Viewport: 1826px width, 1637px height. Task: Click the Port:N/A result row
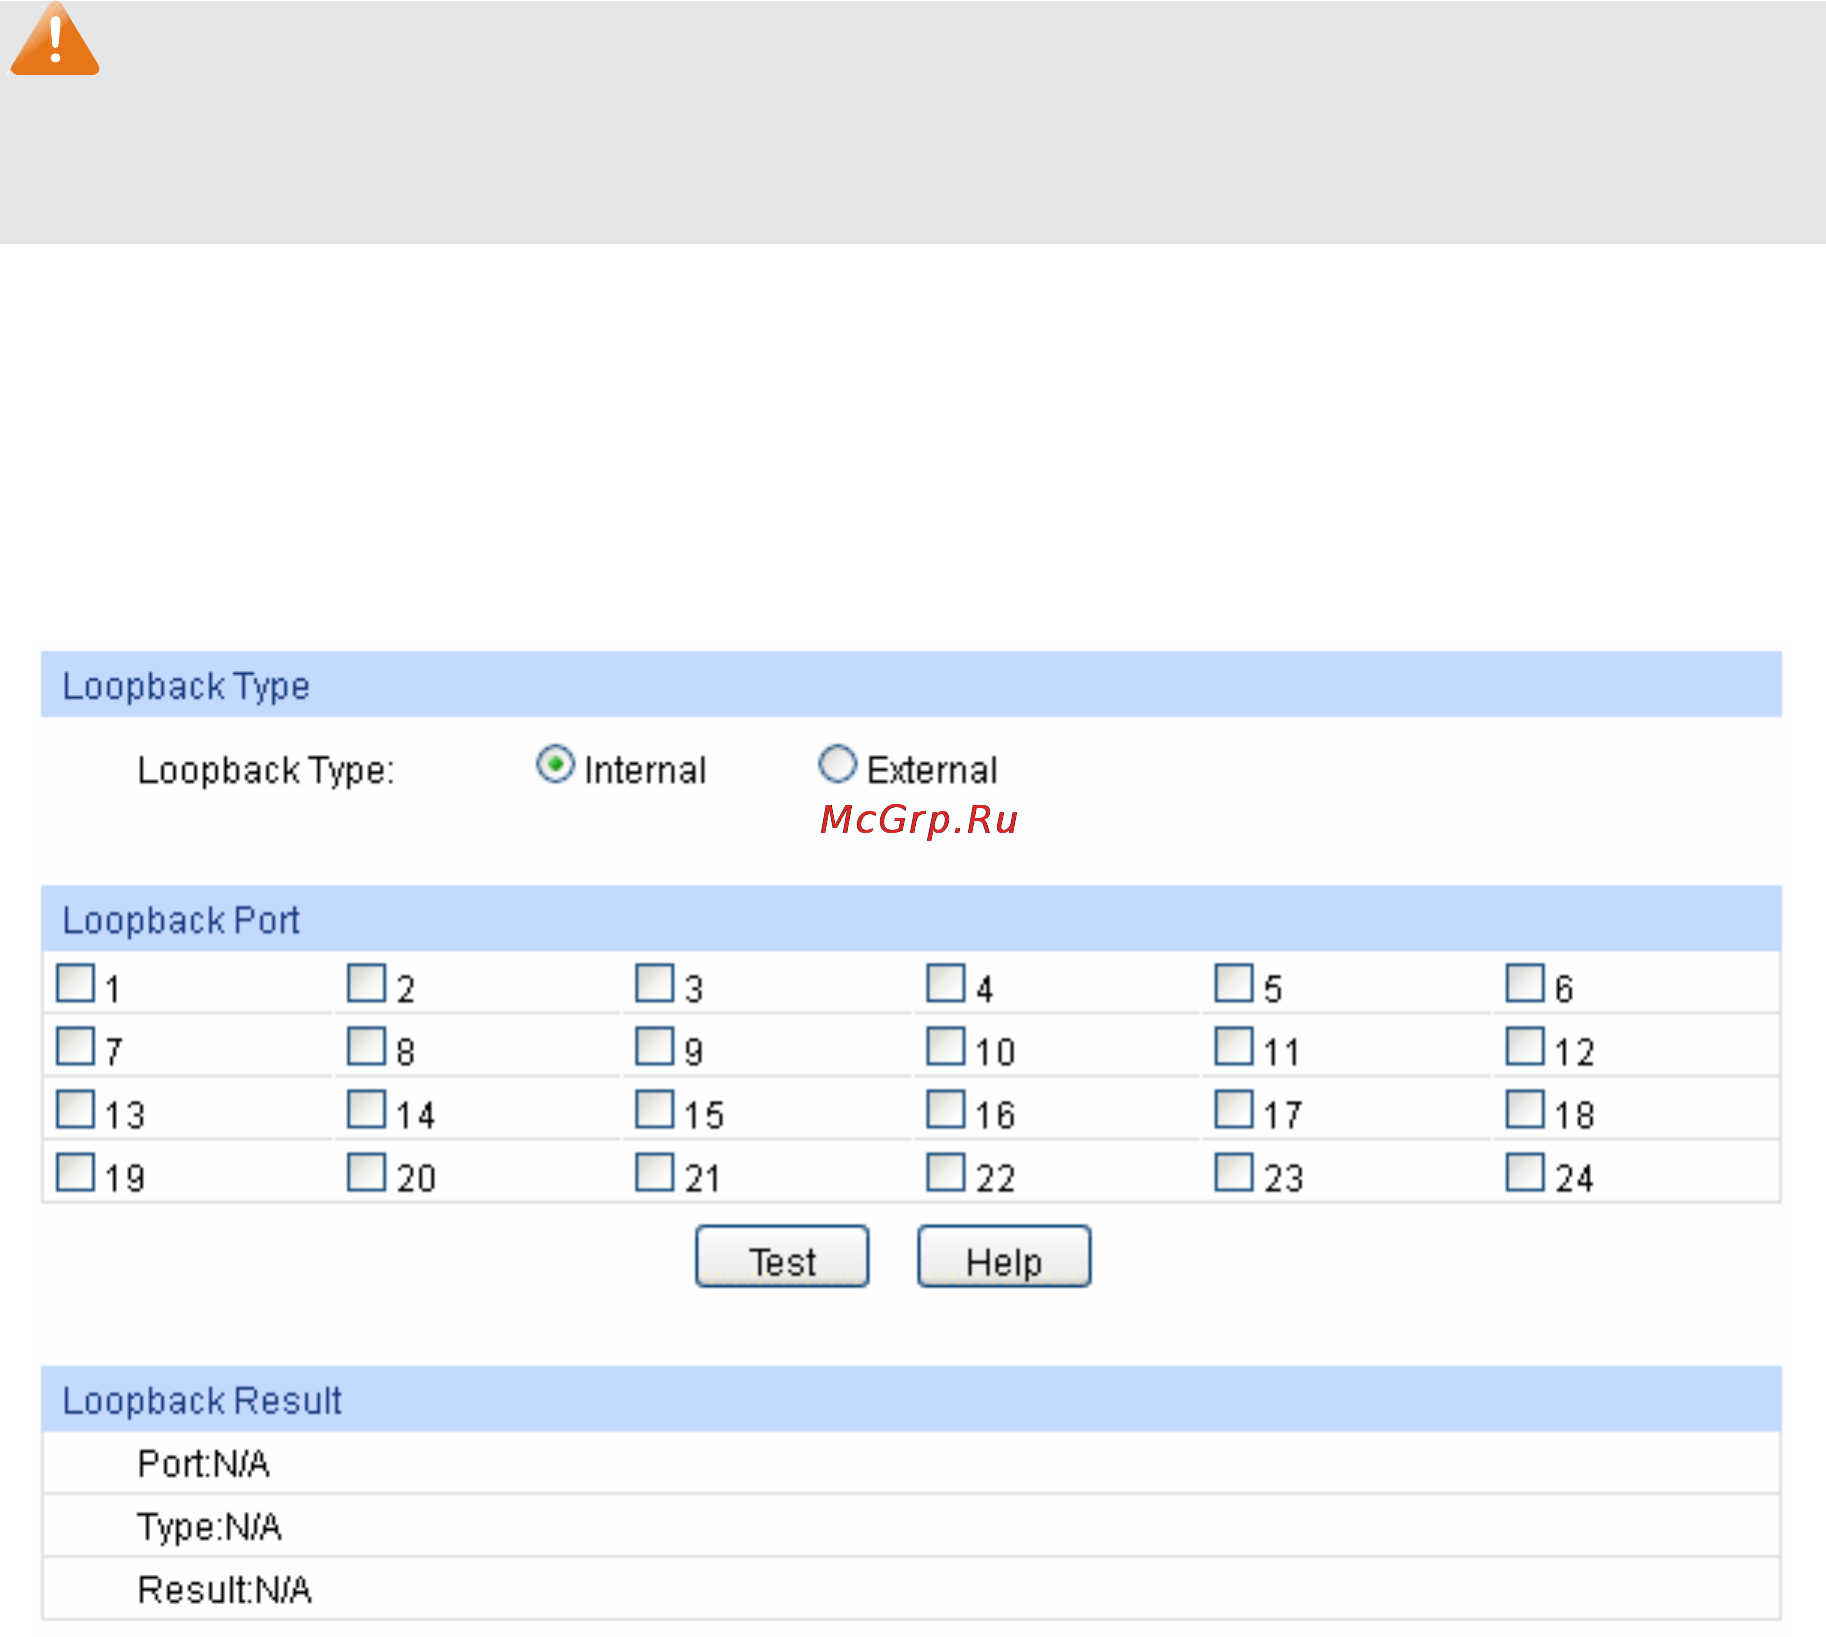point(911,1463)
